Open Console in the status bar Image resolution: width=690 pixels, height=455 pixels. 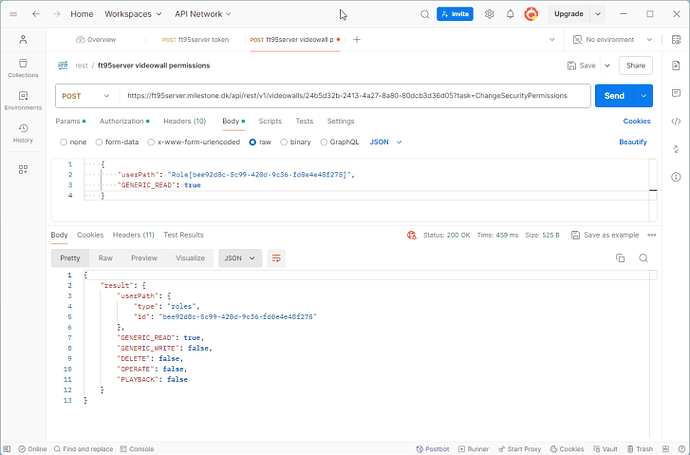(x=140, y=449)
